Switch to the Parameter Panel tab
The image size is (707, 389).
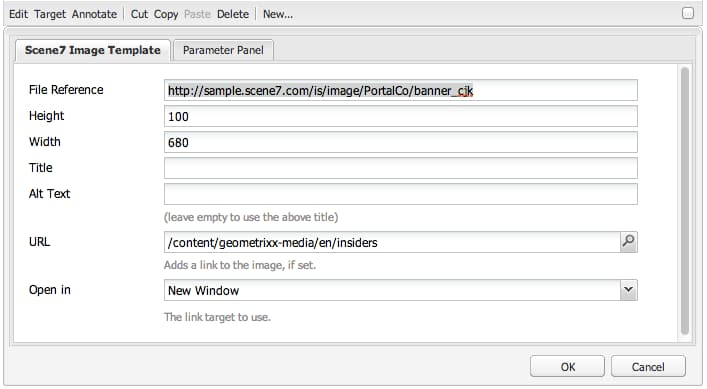[x=223, y=50]
